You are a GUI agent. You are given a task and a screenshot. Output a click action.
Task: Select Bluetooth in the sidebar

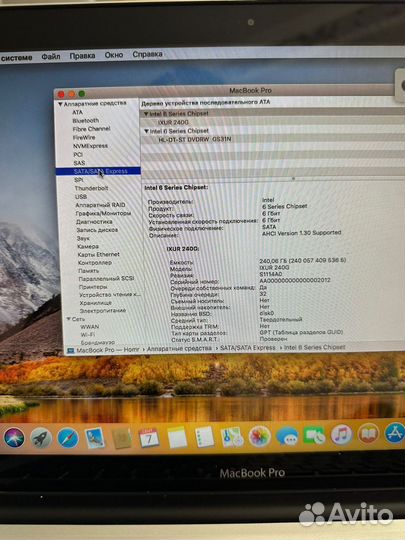click(x=85, y=121)
